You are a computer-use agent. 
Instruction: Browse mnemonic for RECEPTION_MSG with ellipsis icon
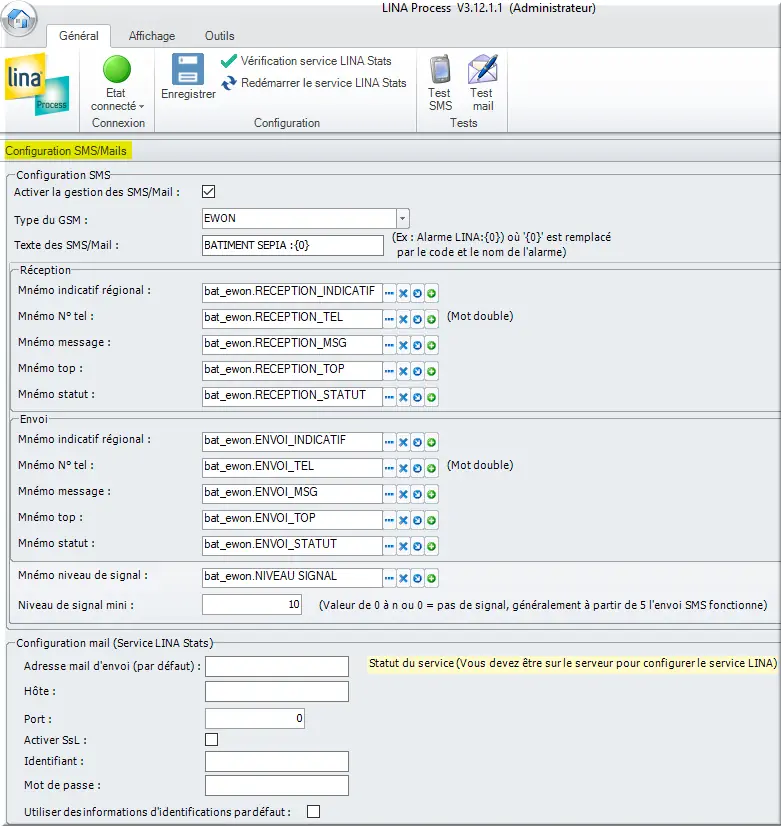point(389,346)
